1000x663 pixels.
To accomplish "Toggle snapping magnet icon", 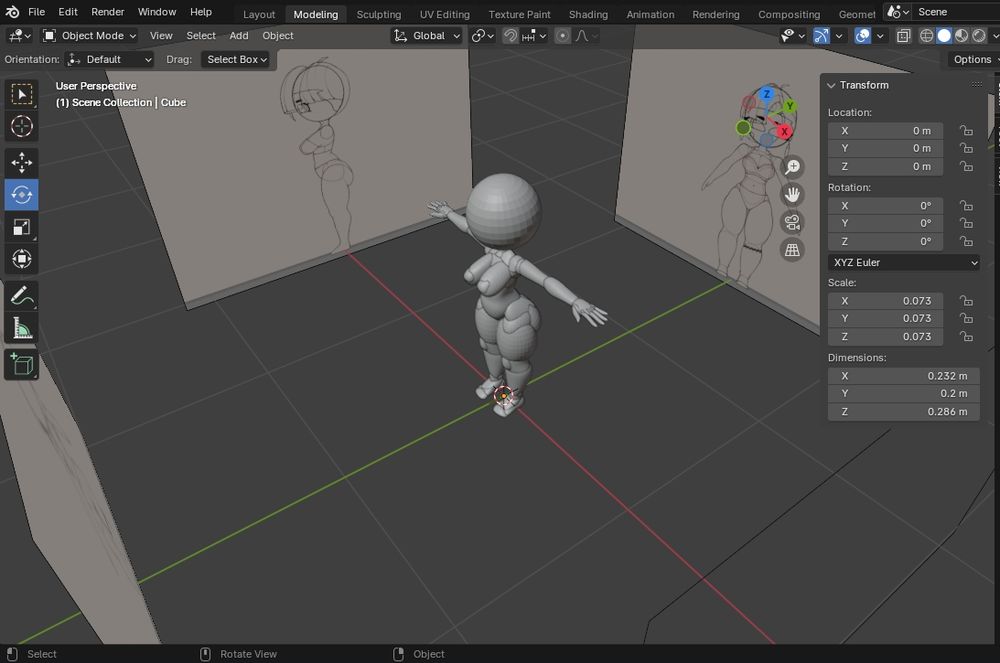I will [x=510, y=36].
